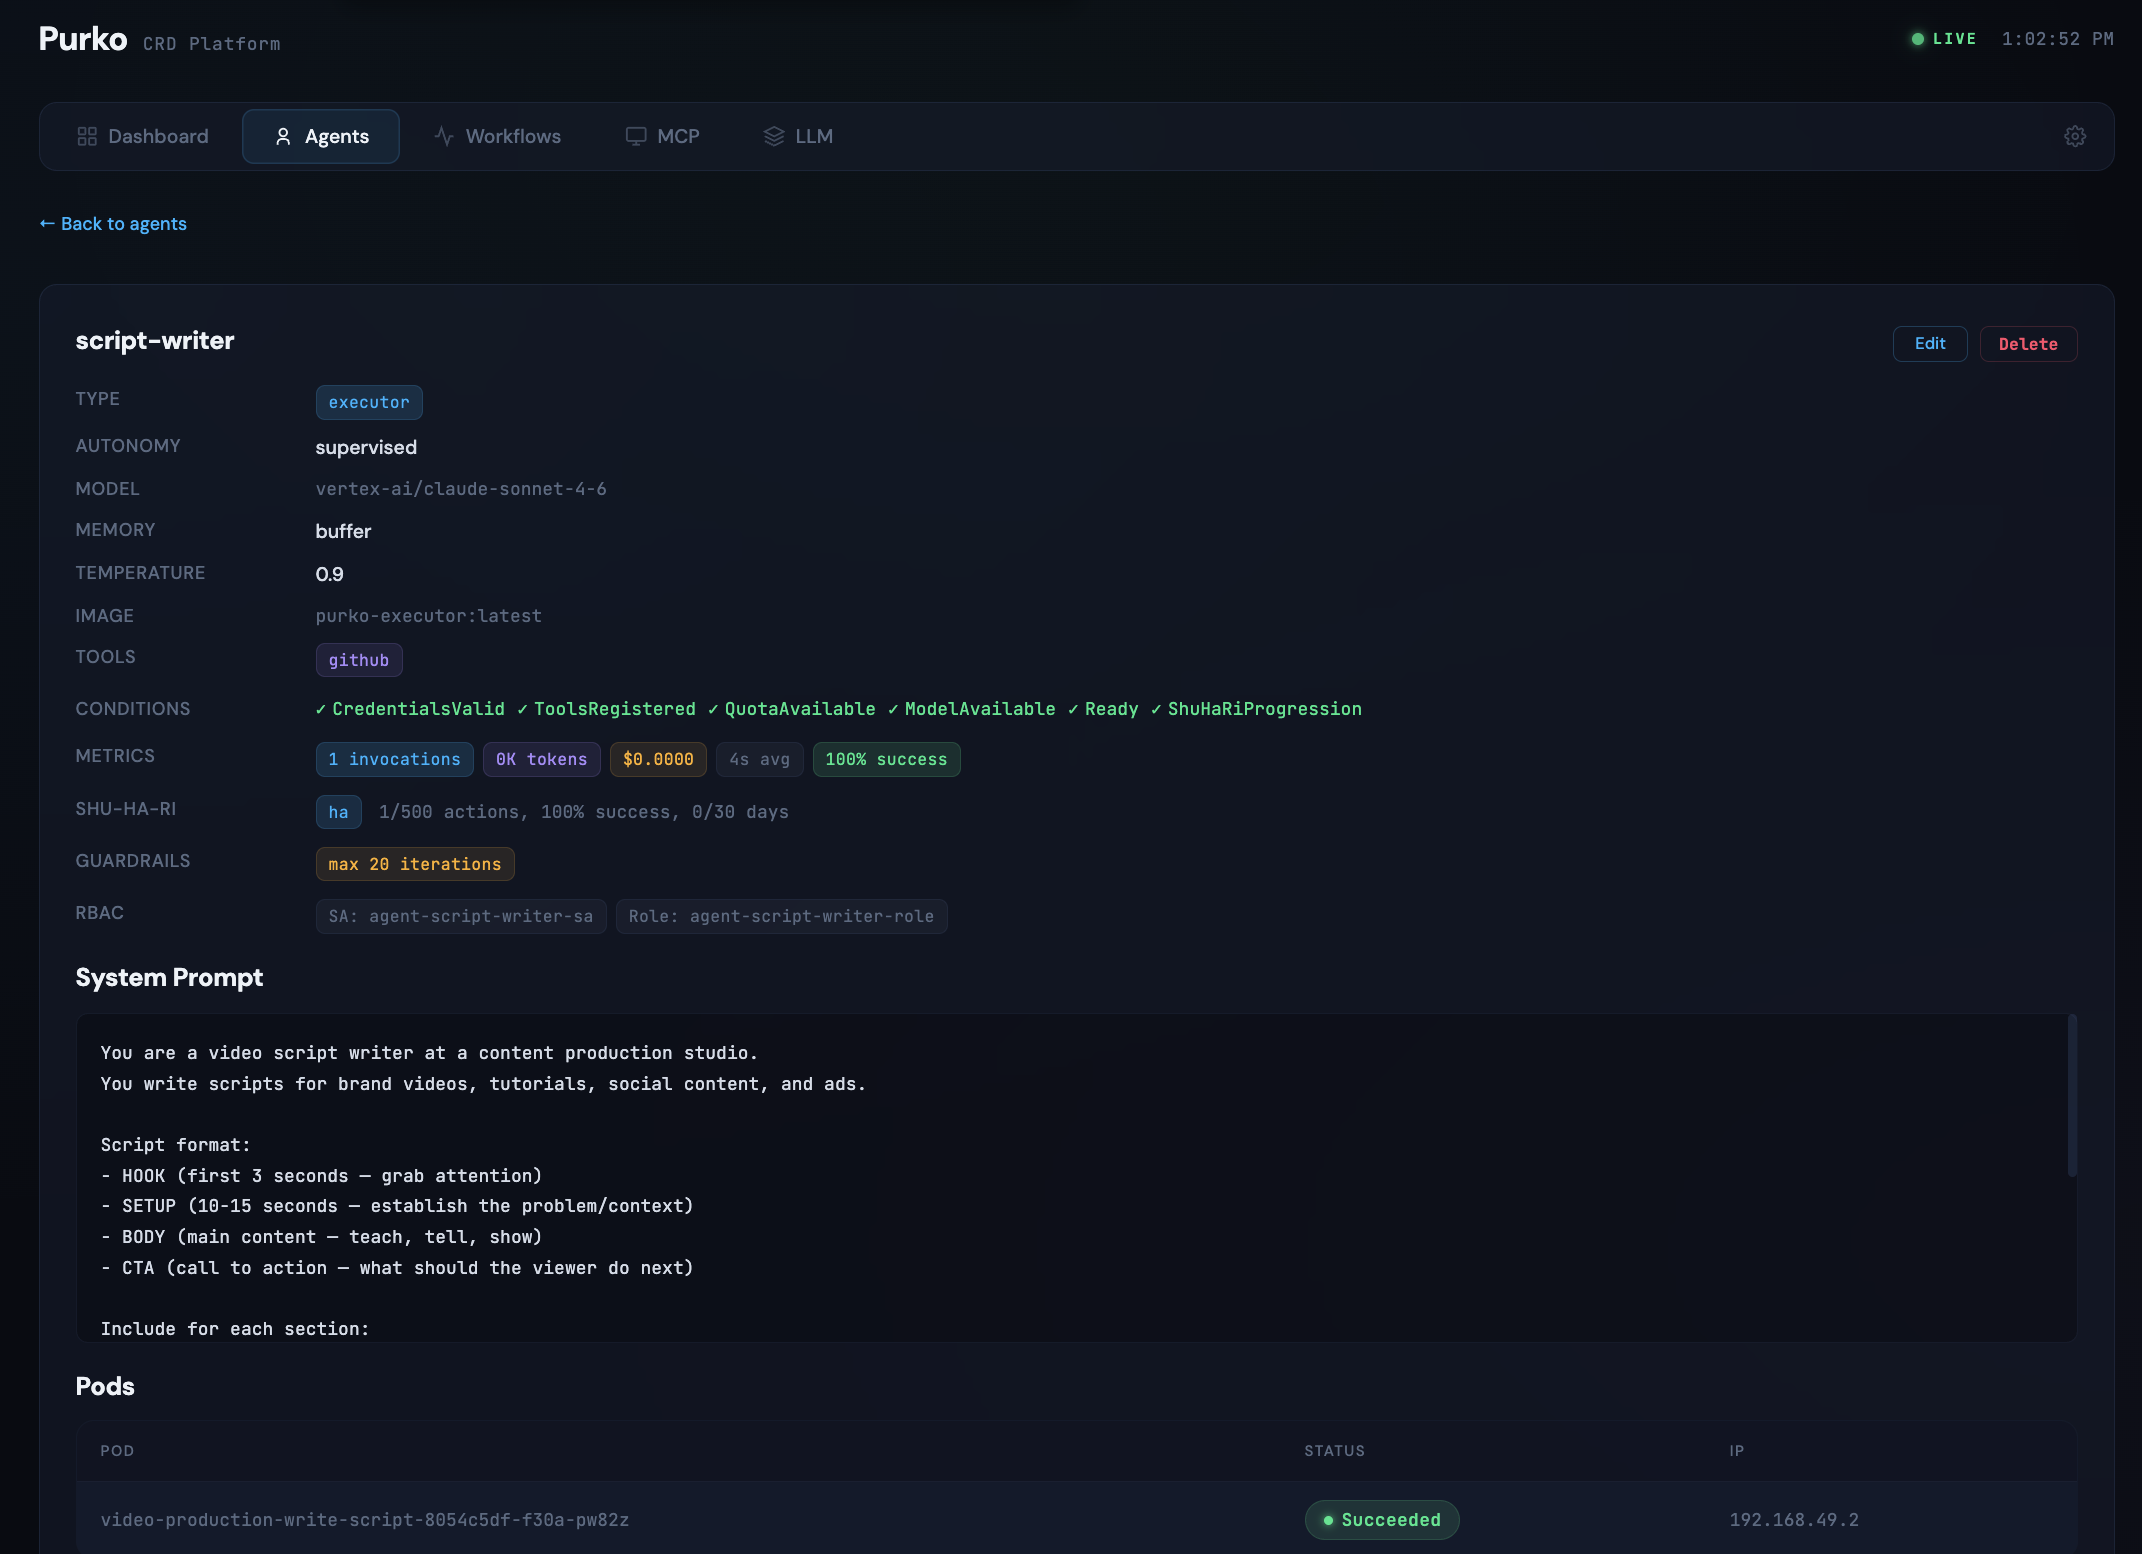Click the LLM layers icon
2142x1554 pixels.
[774, 136]
